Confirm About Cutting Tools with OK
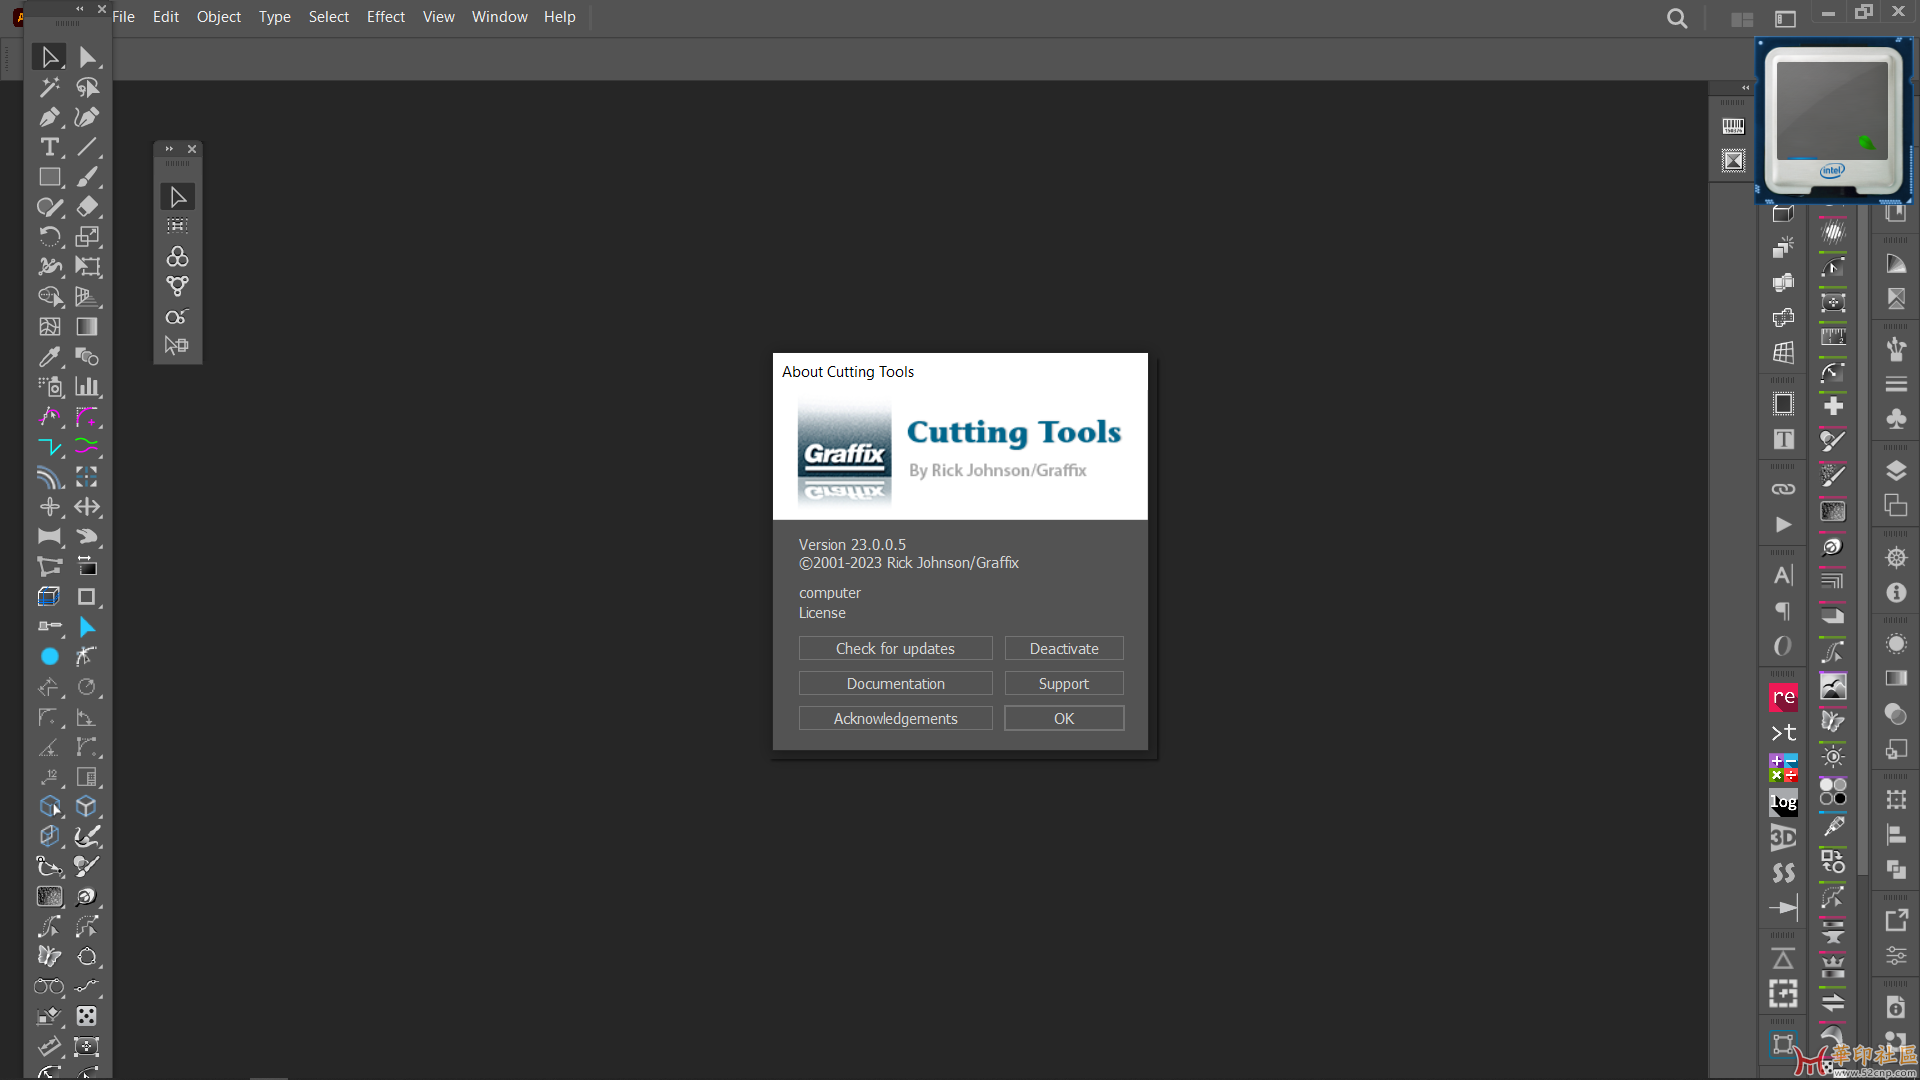Screen dimensions: 1920x1080 1064,718
